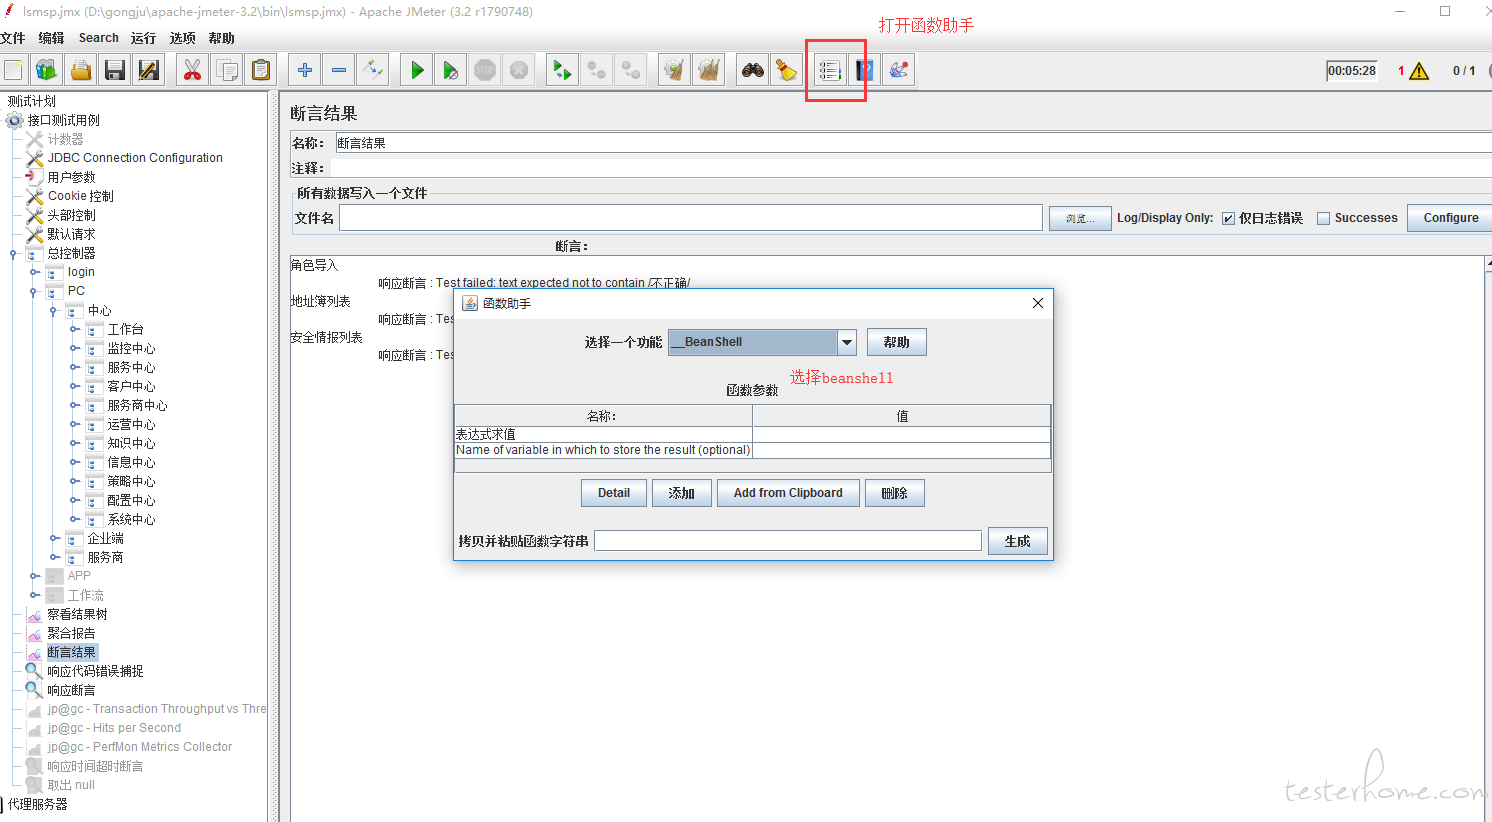Screen dimensions: 1492x822
Task: Click Add from Clipboard button
Action: pos(788,493)
